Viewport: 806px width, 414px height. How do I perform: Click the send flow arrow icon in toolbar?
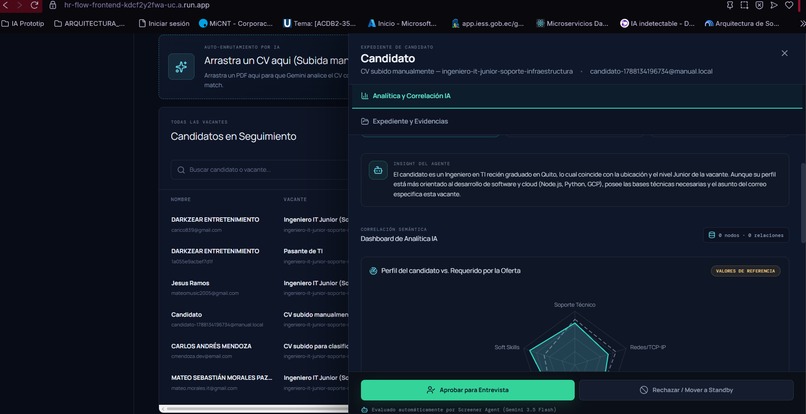774,5
